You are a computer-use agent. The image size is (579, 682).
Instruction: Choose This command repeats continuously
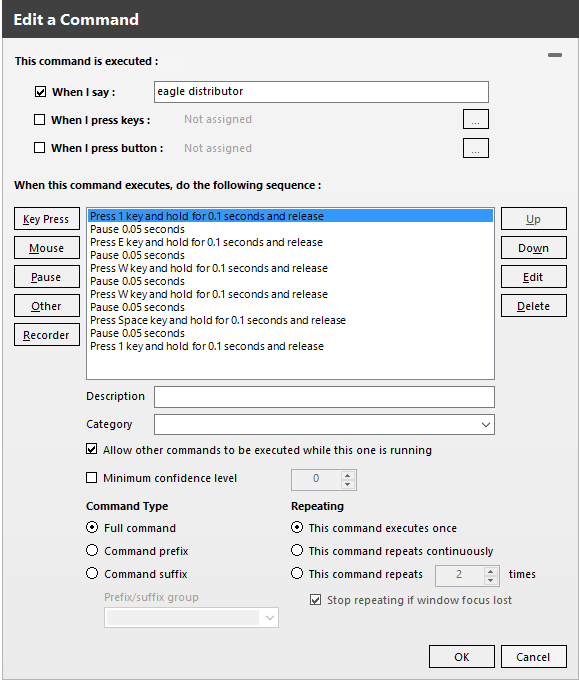click(x=297, y=551)
